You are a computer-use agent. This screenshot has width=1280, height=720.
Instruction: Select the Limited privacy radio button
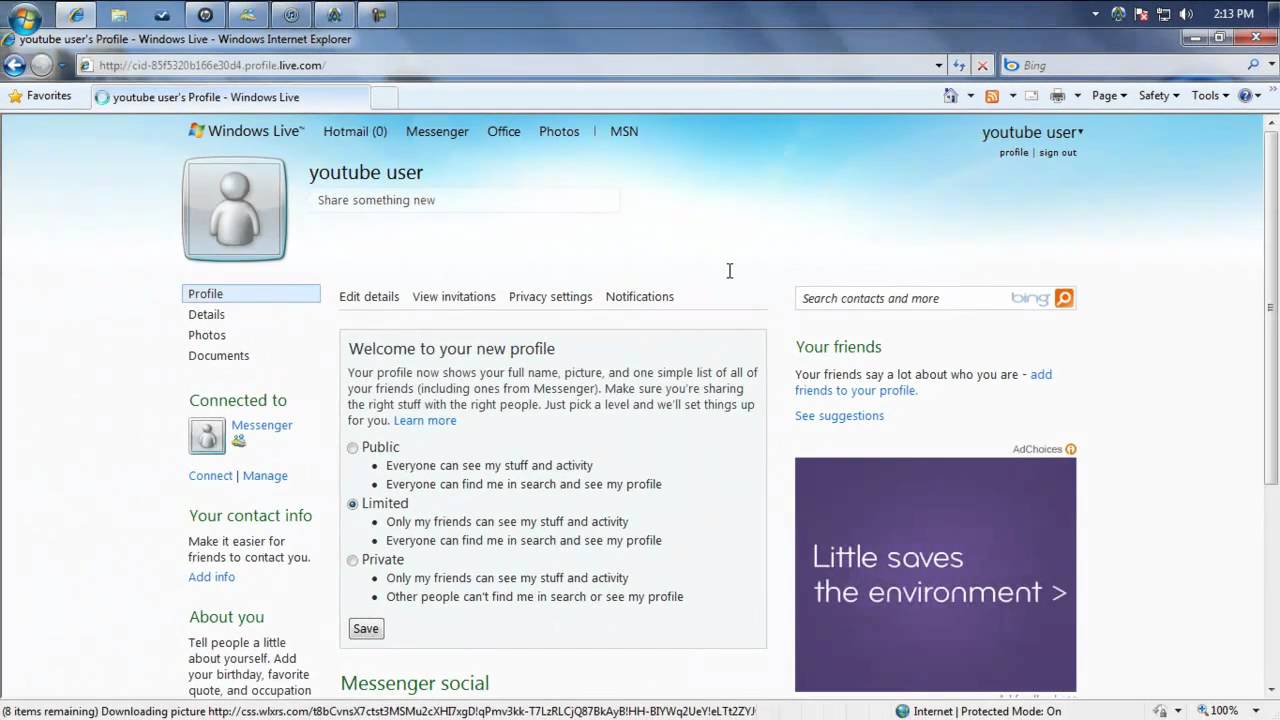point(352,504)
